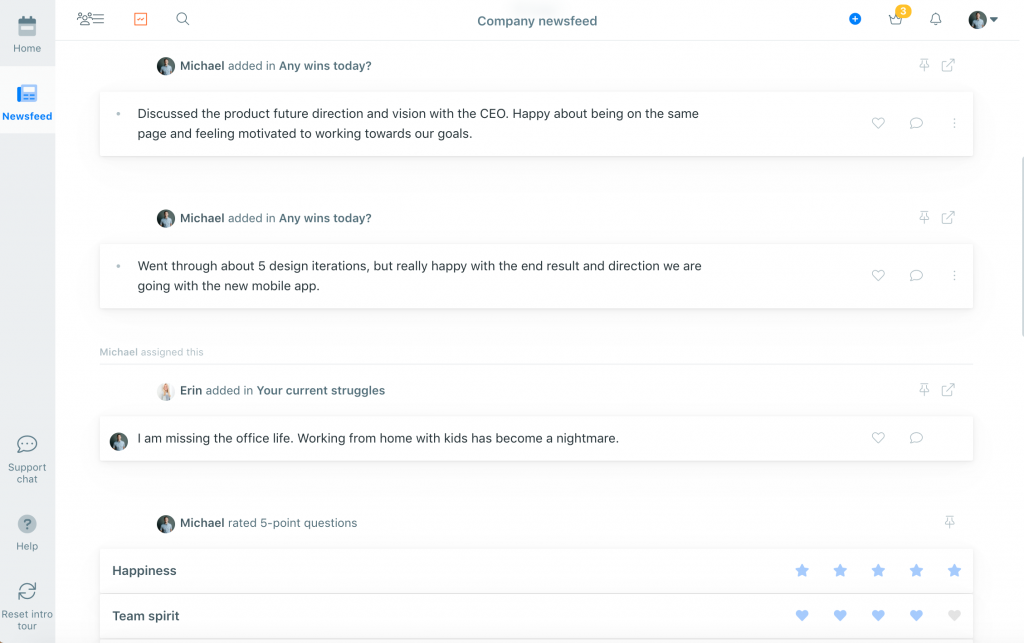This screenshot has height=643, width=1024.
Task: Click Erin's avatar thumbnail
Action: click(165, 391)
